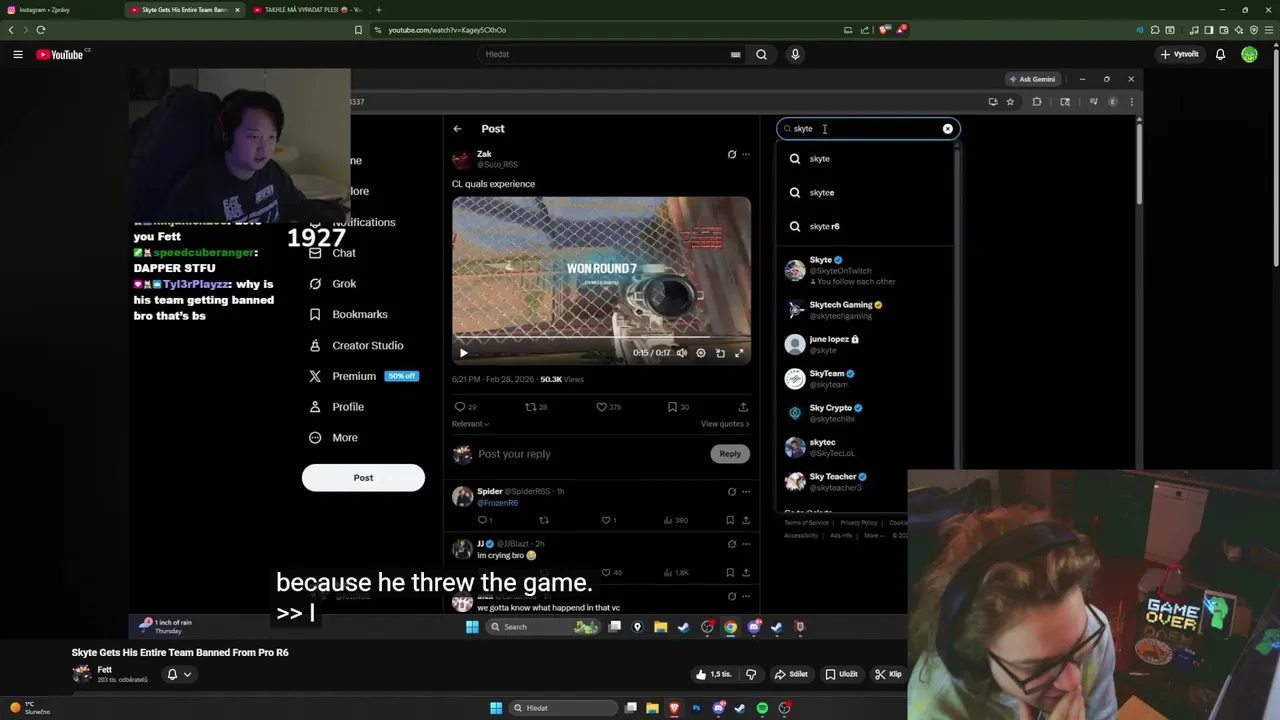Viewport: 1280px width, 720px height.
Task: Open Discord from the bottom taskbar
Action: coord(719,708)
